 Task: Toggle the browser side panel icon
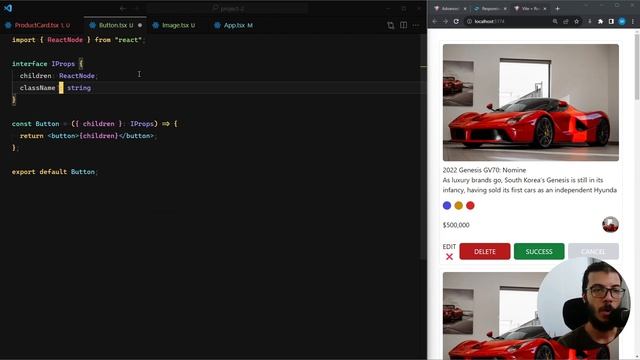[x=611, y=21]
